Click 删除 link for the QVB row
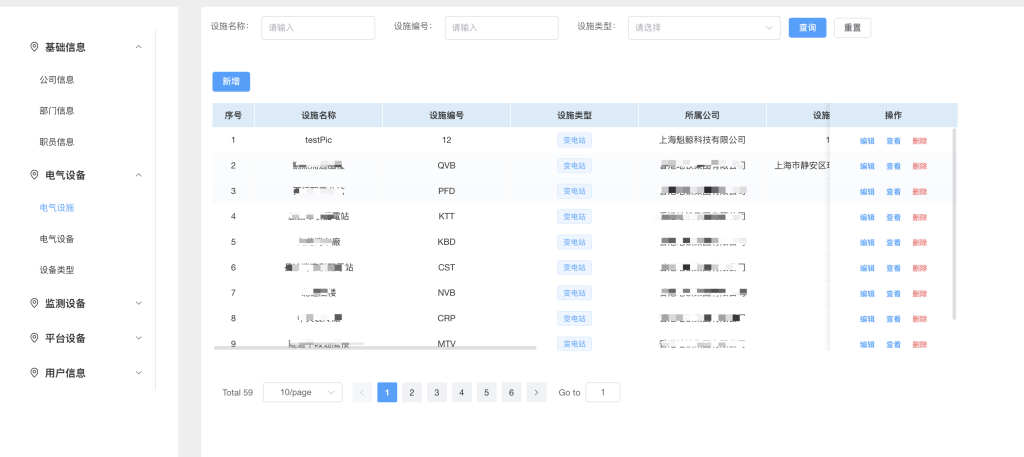 point(919,166)
